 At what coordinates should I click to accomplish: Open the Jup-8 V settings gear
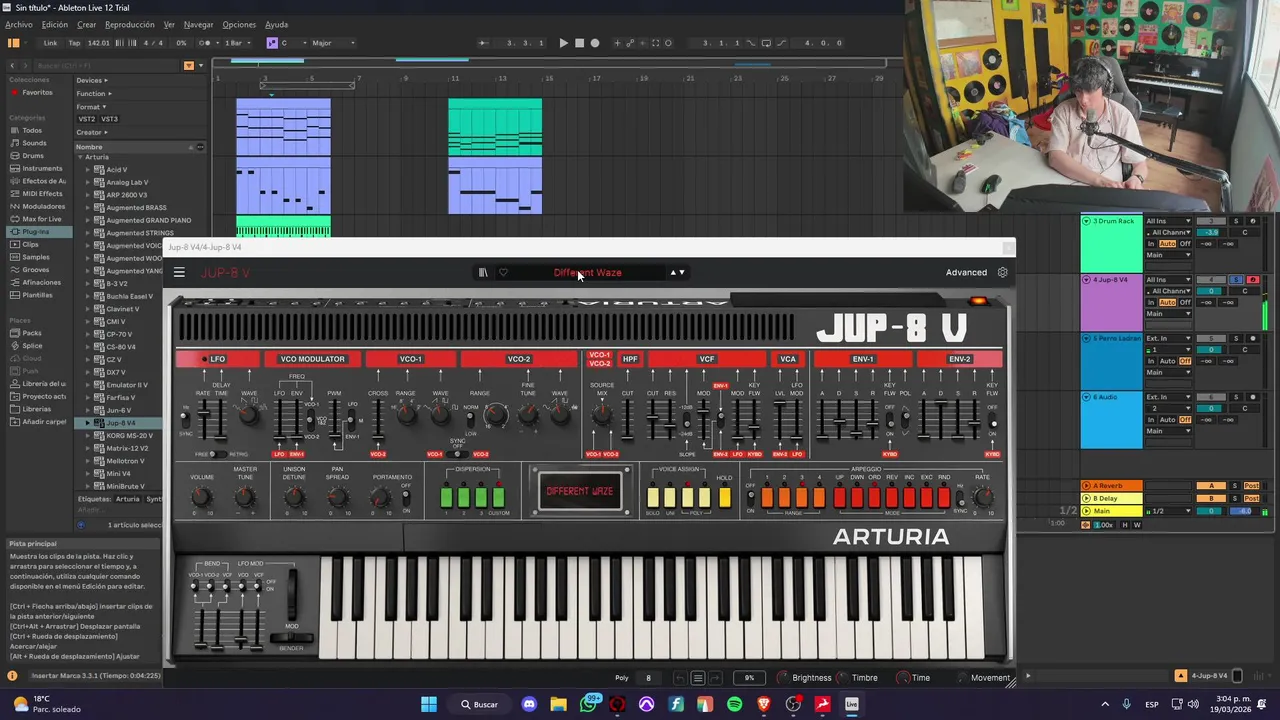pyautogui.click(x=1003, y=272)
